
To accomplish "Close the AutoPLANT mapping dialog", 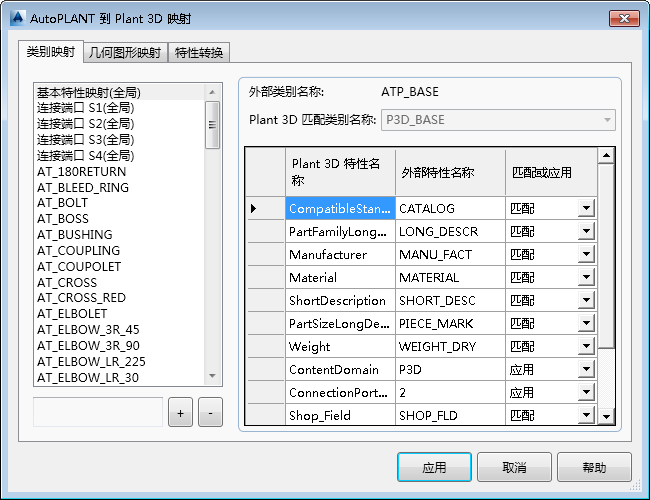I will (624, 18).
